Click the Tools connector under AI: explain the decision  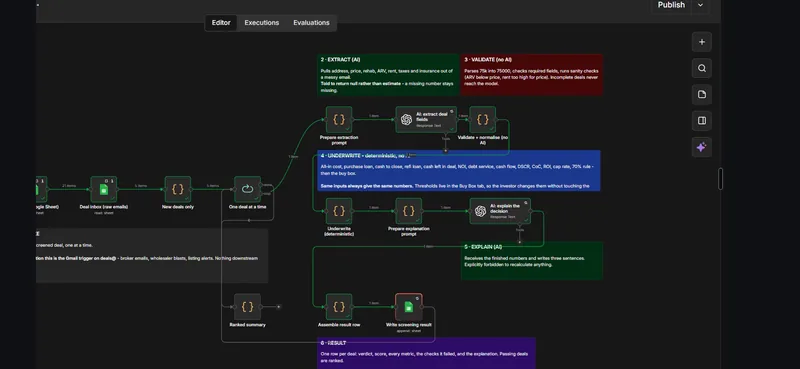519,242
